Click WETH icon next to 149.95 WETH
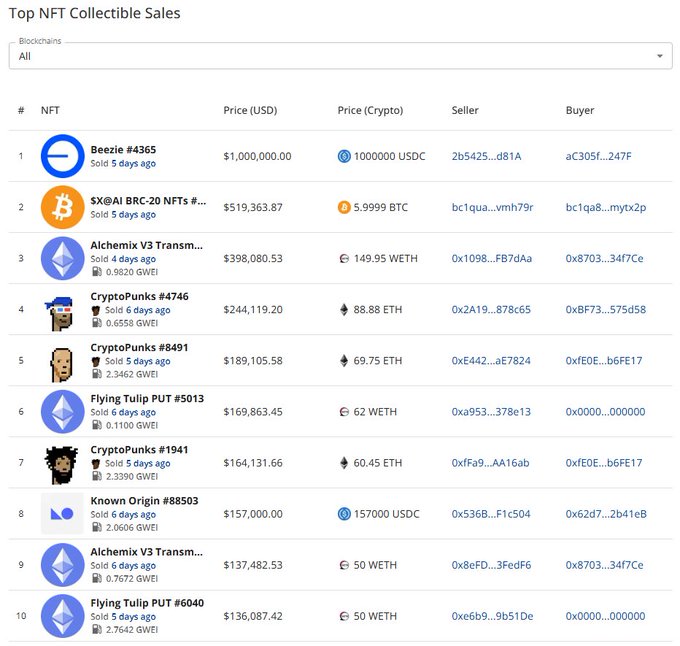The image size is (680, 646). pyautogui.click(x=344, y=259)
